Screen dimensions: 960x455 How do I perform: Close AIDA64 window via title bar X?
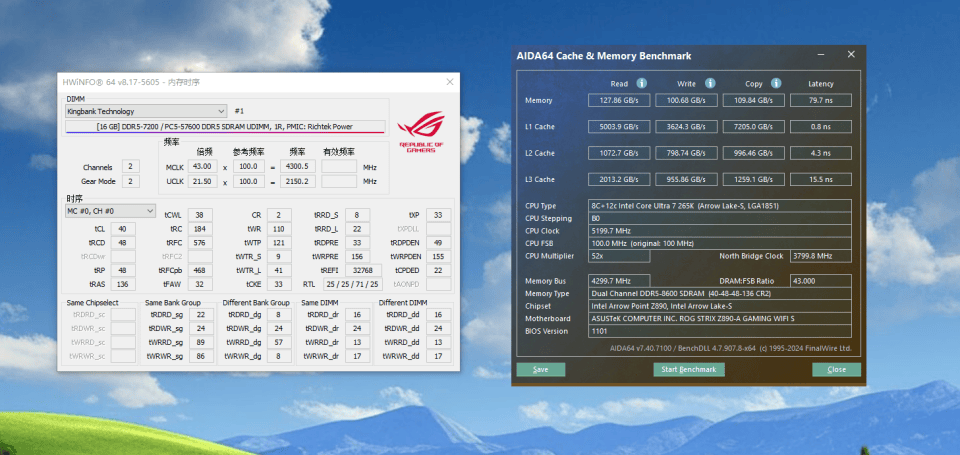(851, 55)
